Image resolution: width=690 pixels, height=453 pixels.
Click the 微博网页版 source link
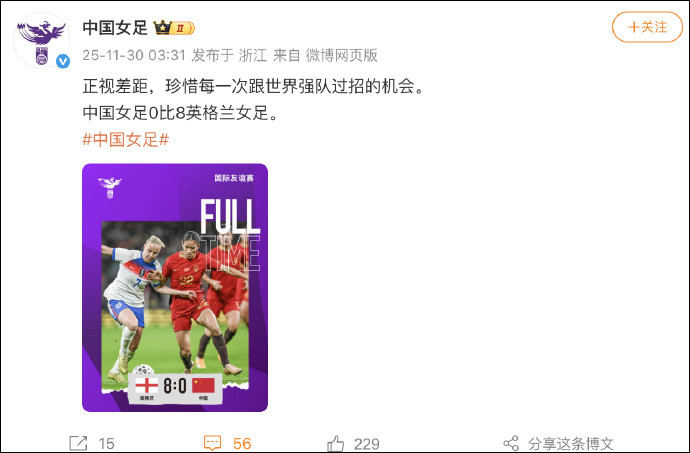click(x=341, y=55)
